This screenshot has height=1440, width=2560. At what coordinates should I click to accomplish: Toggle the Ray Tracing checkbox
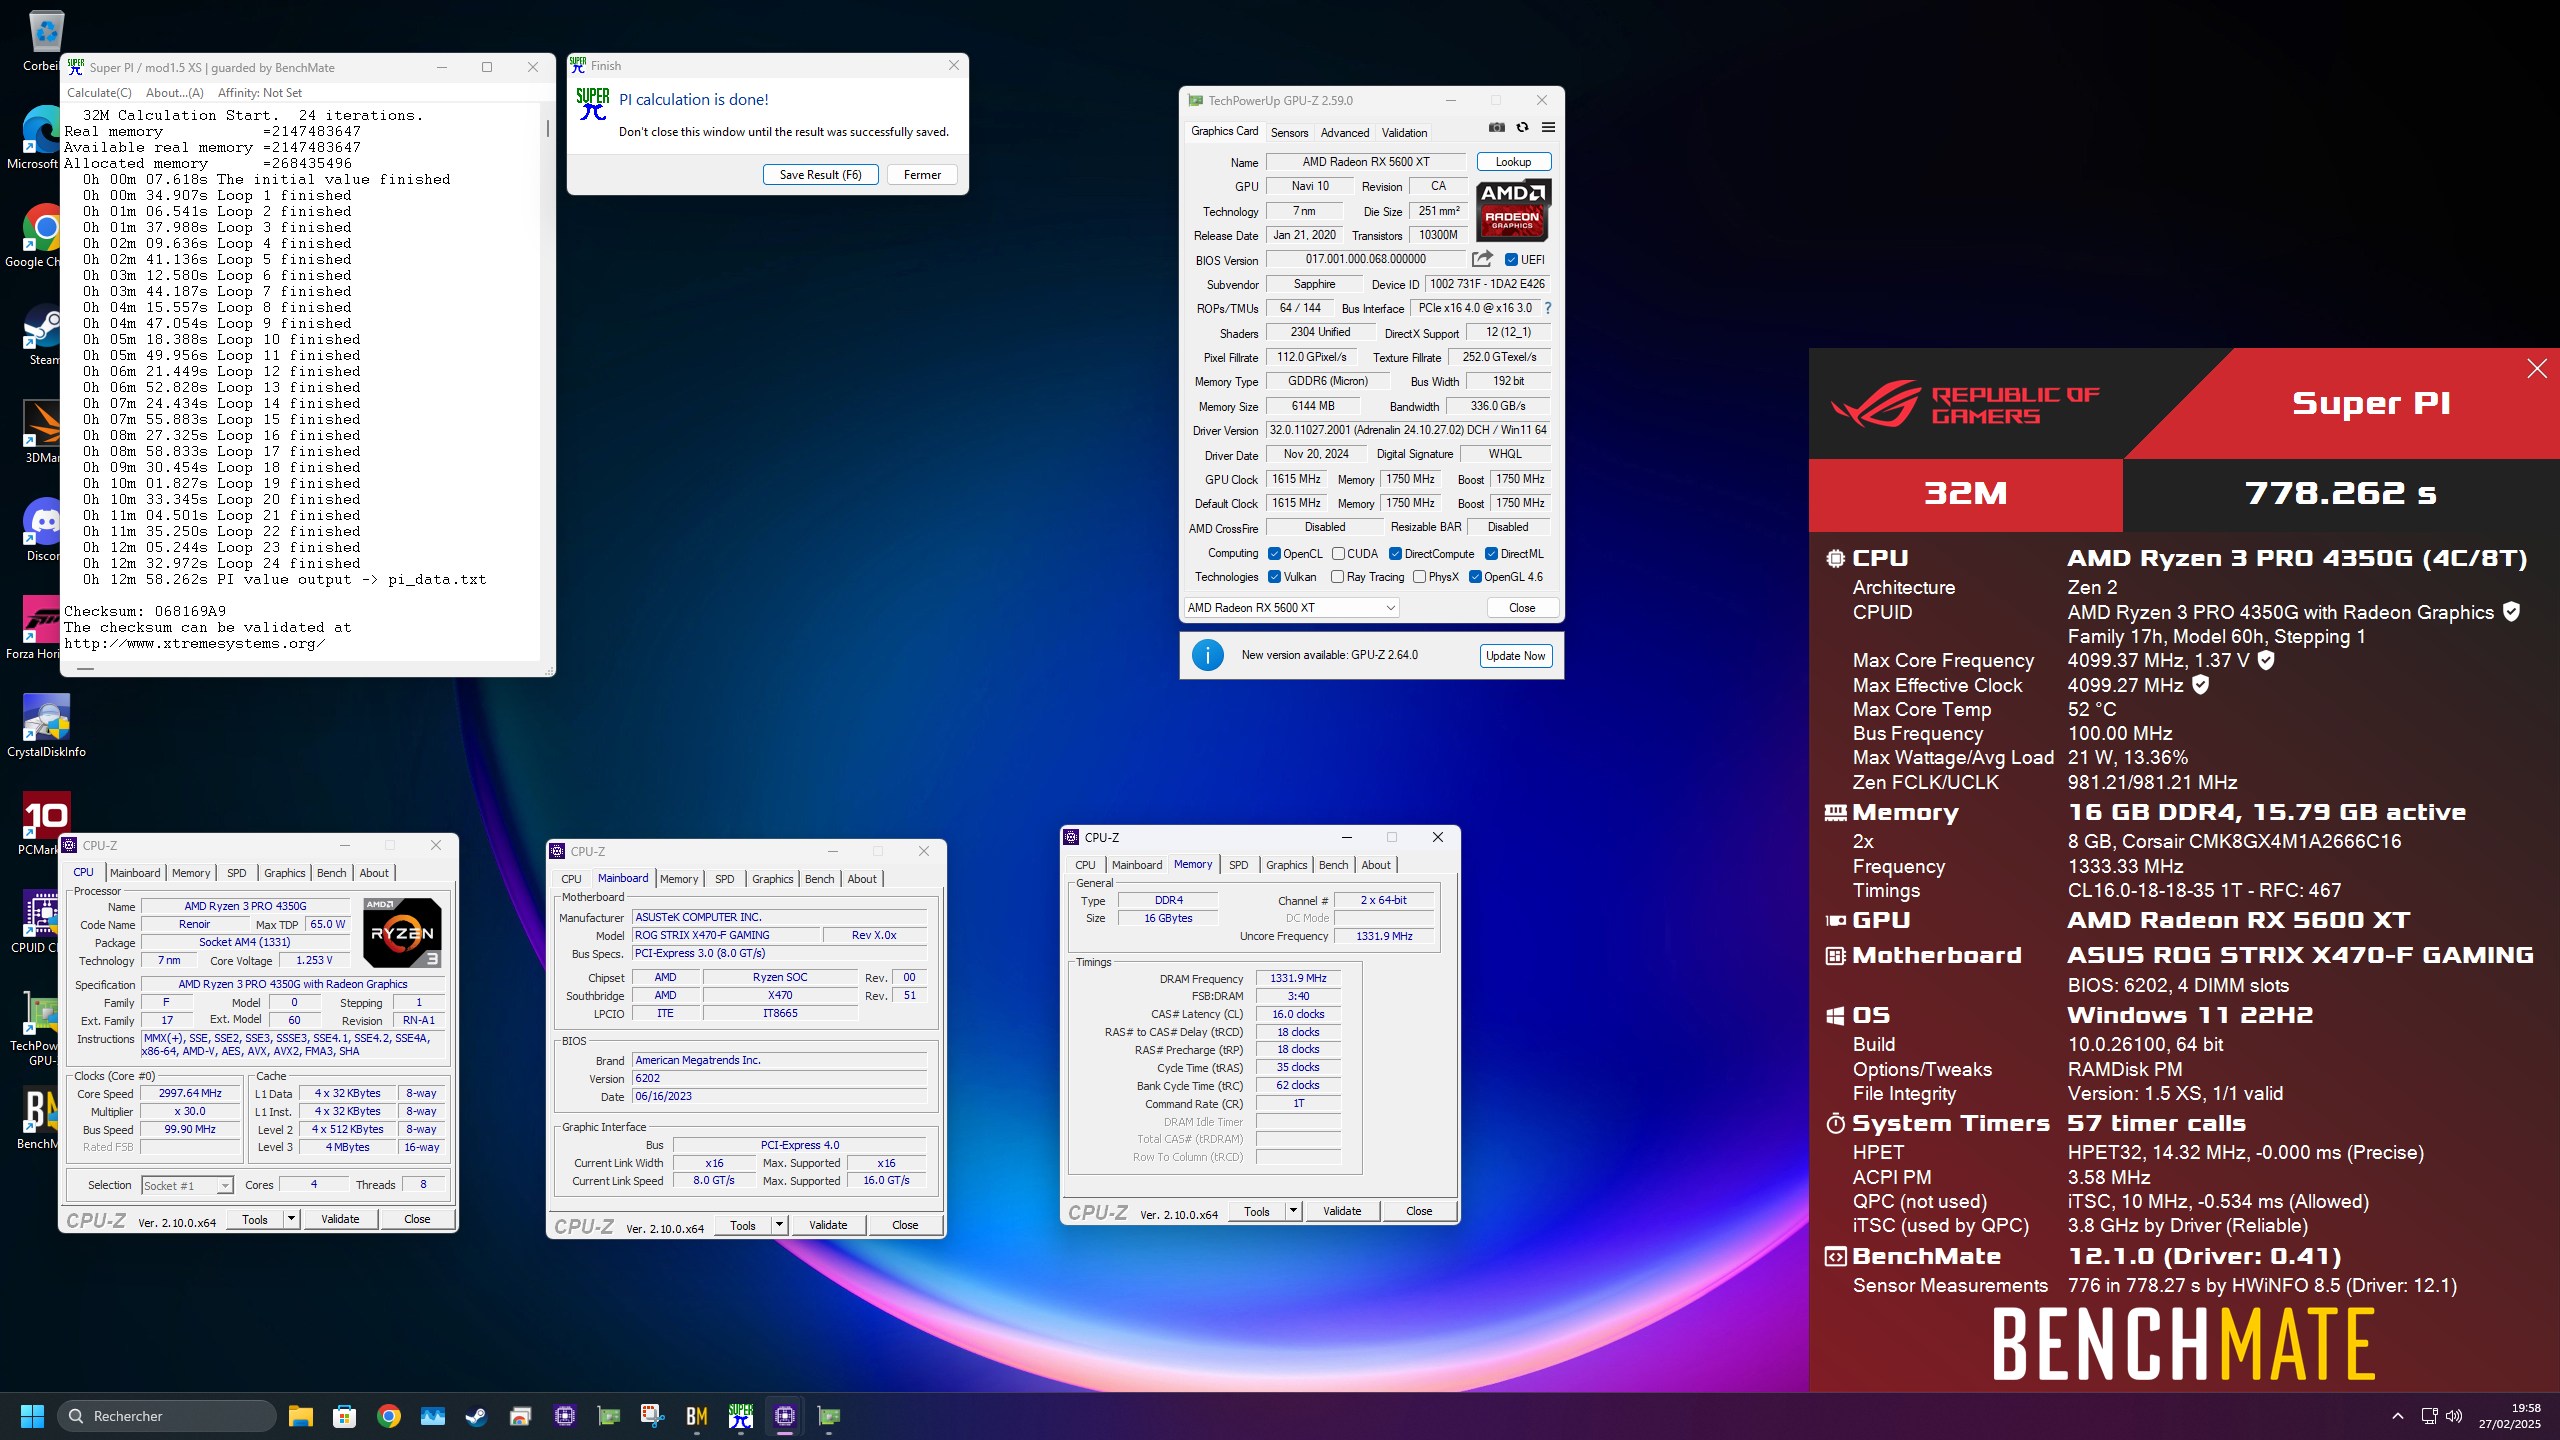[x=1337, y=577]
